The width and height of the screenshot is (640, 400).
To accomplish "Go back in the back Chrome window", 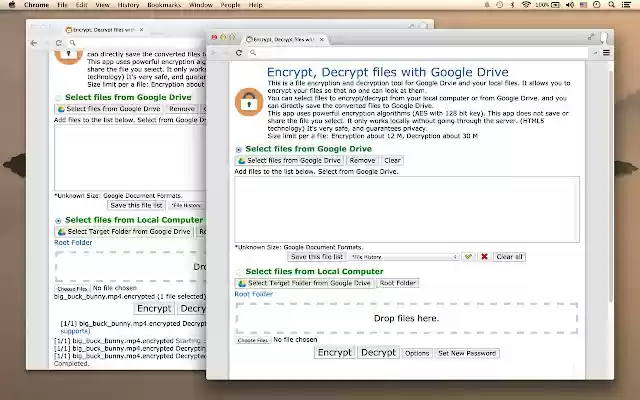I will [x=34, y=43].
